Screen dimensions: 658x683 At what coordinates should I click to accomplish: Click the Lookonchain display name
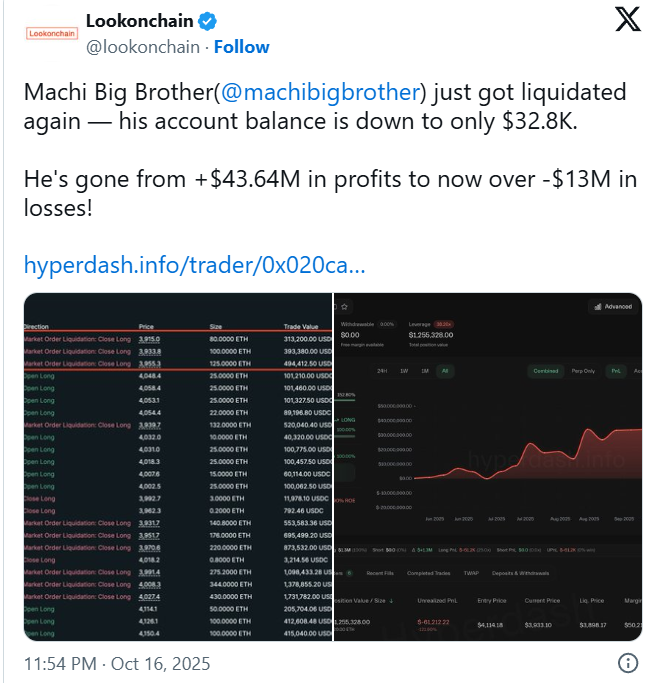pos(137,21)
